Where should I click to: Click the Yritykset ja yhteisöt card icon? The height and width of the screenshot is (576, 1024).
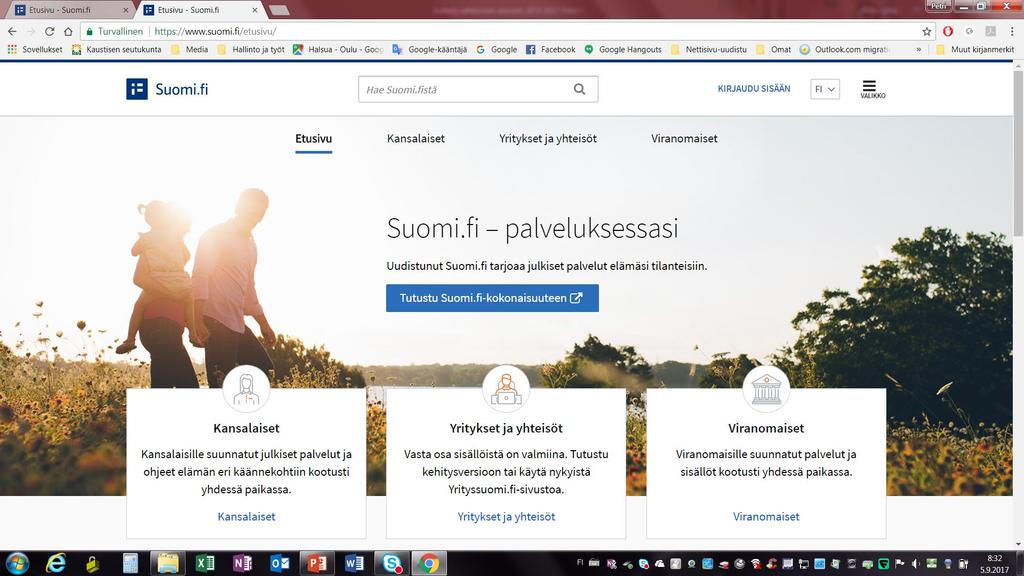coord(506,389)
